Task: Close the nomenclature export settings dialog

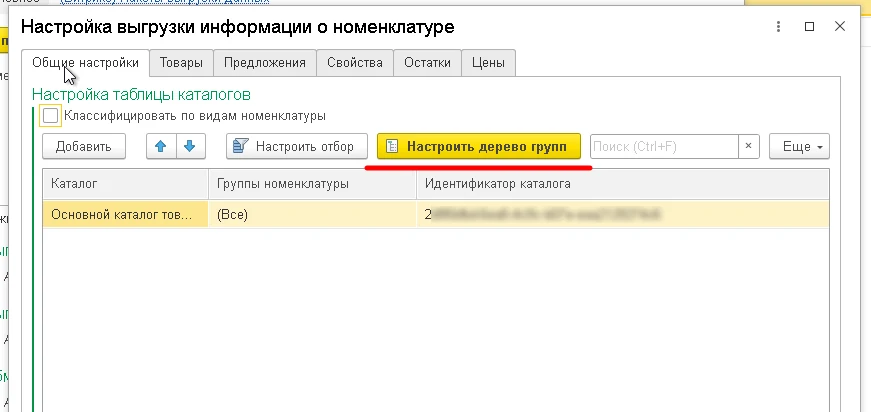Action: 839,26
